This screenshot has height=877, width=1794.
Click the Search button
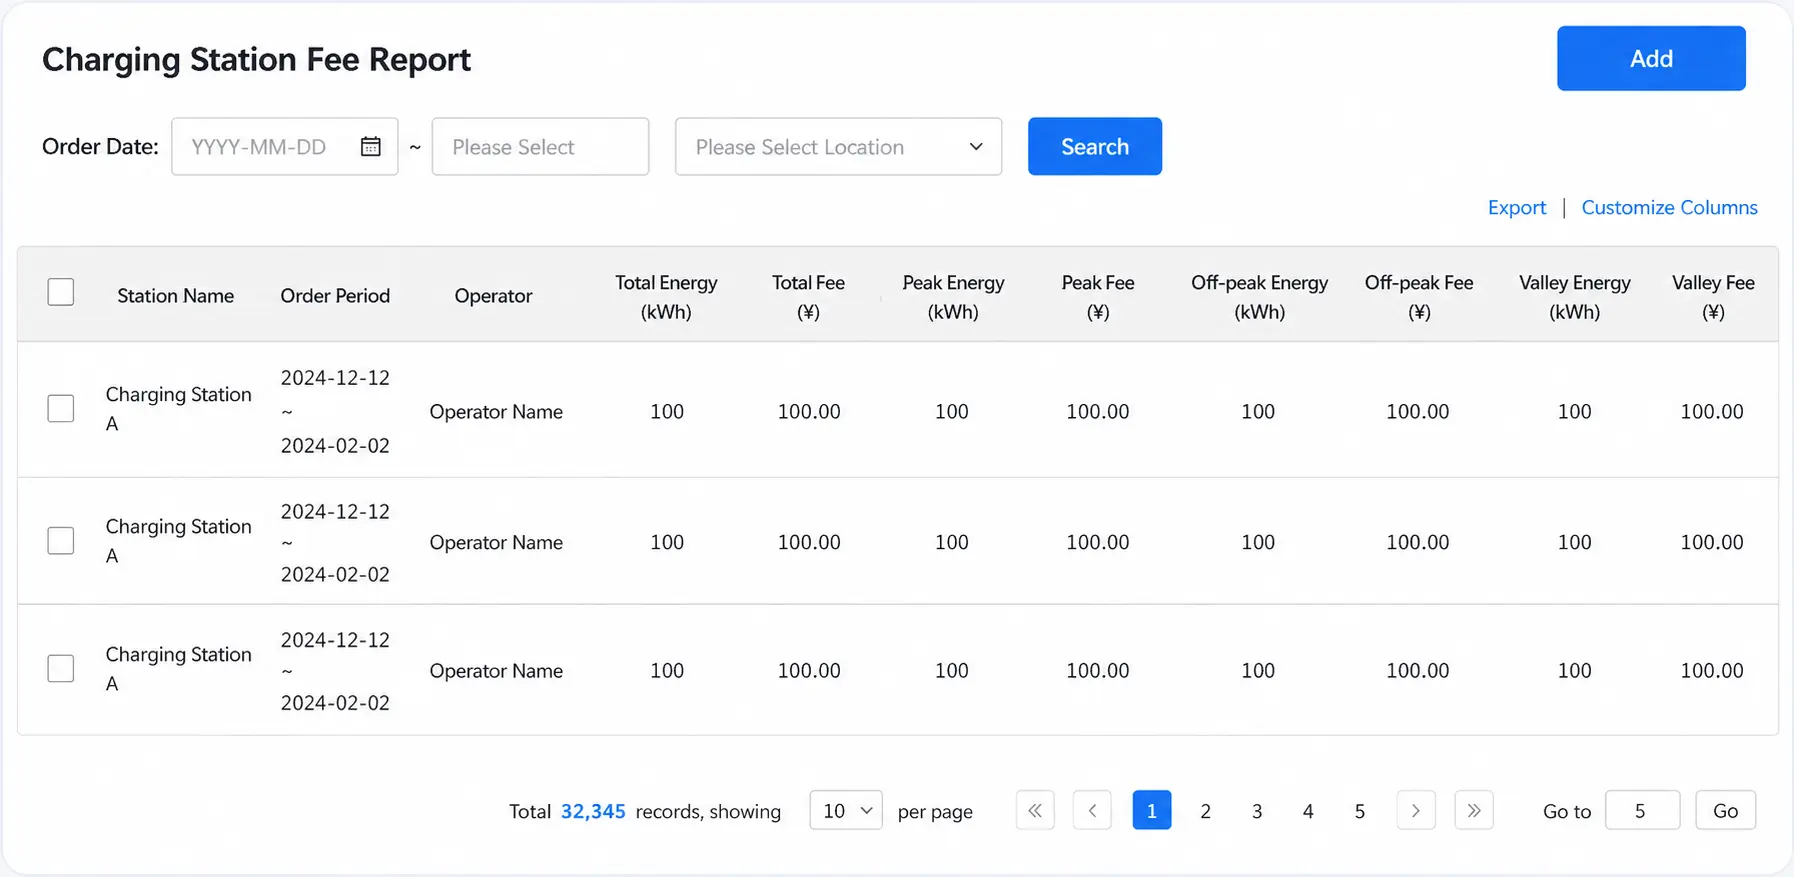point(1095,147)
